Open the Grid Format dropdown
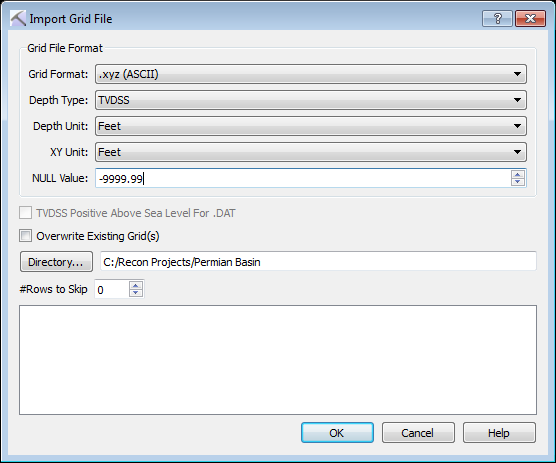 coord(311,74)
